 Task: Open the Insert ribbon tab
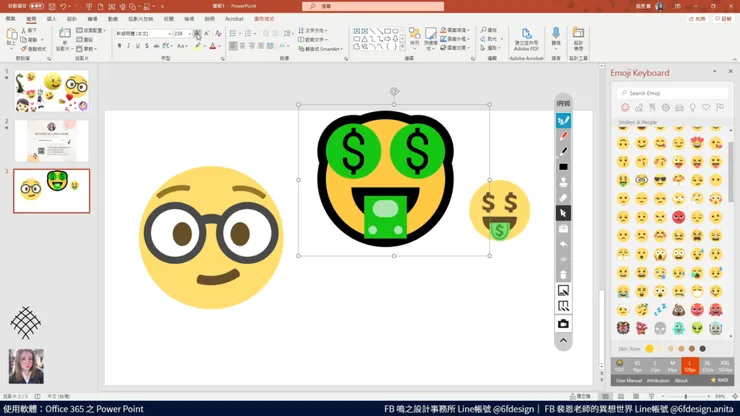51,19
